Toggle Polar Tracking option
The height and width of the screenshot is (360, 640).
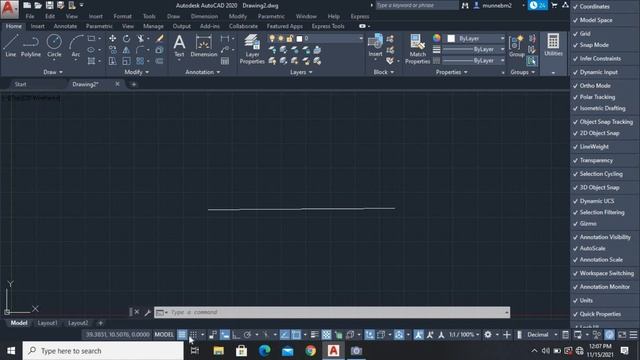[x=605, y=97]
